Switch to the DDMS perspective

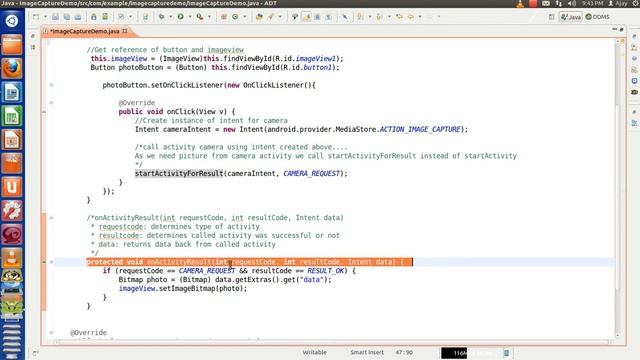pyautogui.click(x=598, y=17)
